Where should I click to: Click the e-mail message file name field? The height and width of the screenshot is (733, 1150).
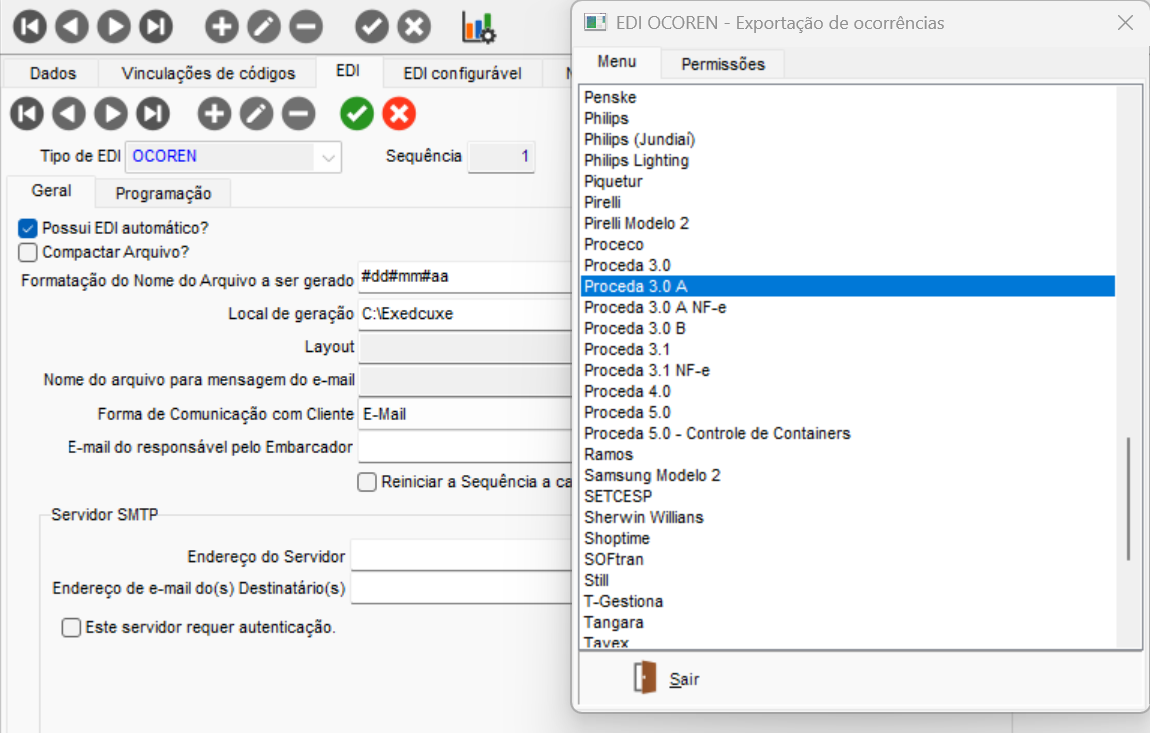(x=465, y=380)
